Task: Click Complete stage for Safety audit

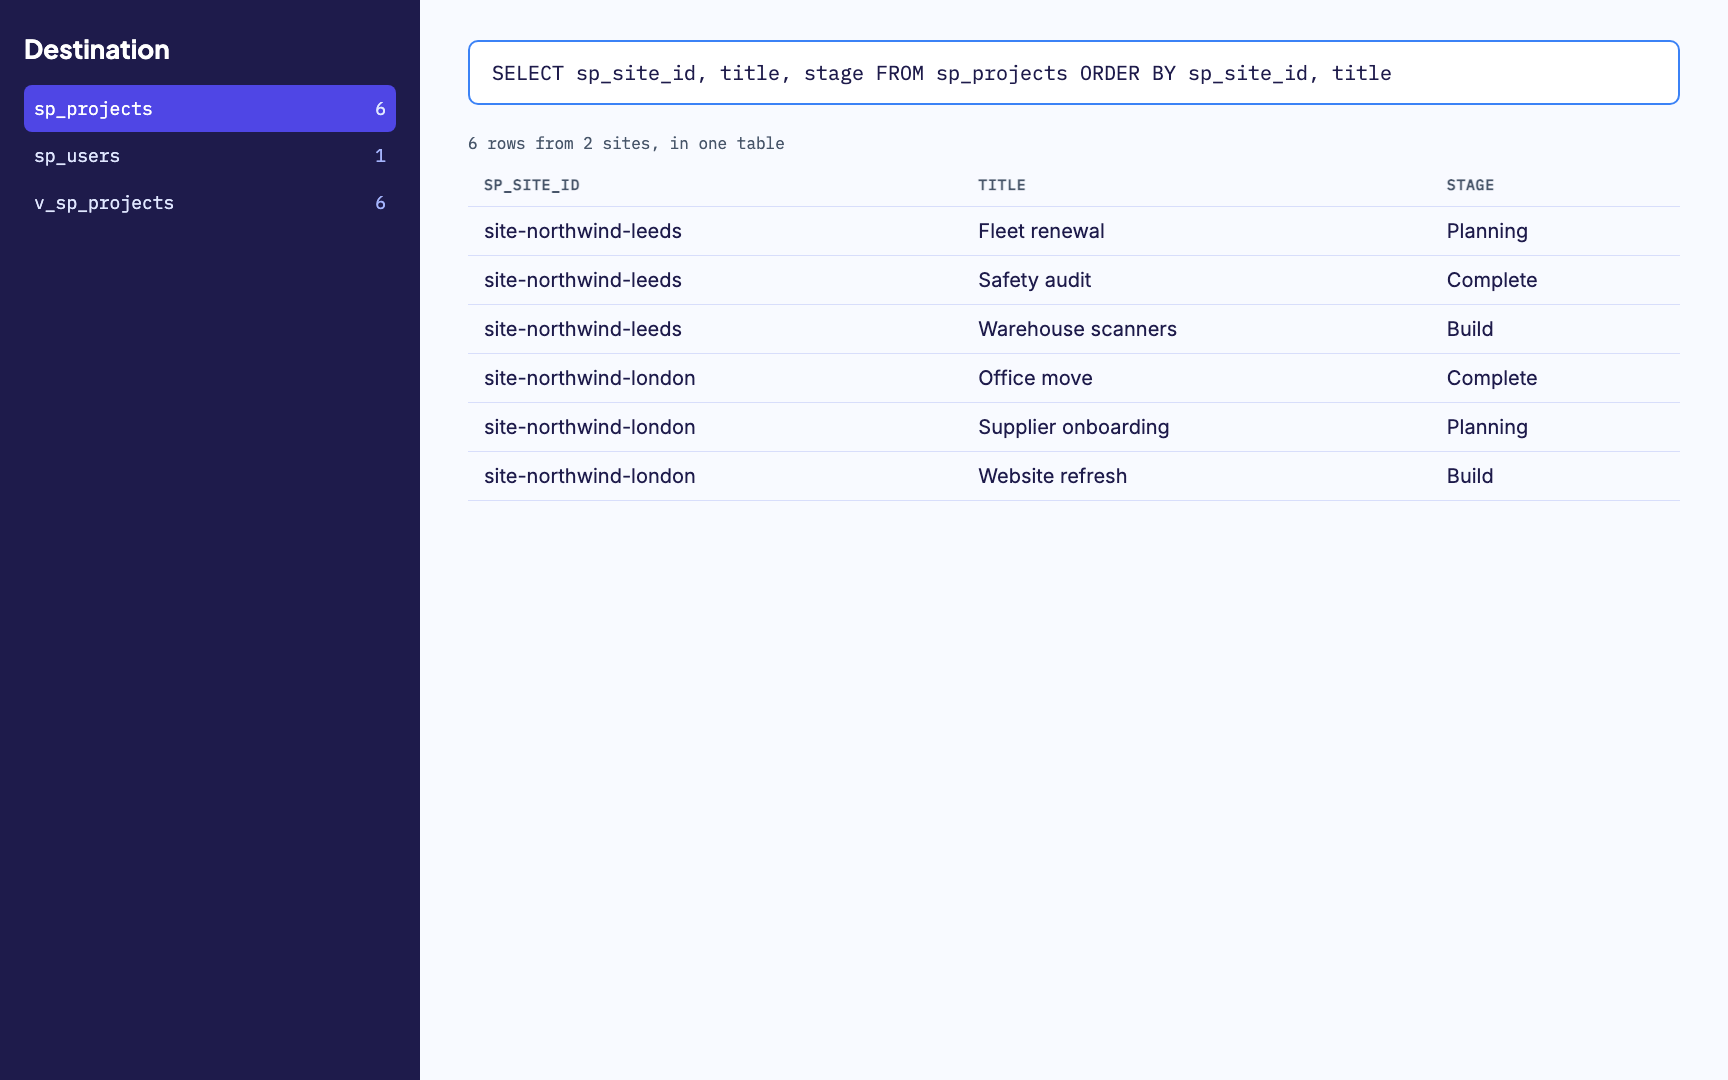Action: coord(1491,280)
